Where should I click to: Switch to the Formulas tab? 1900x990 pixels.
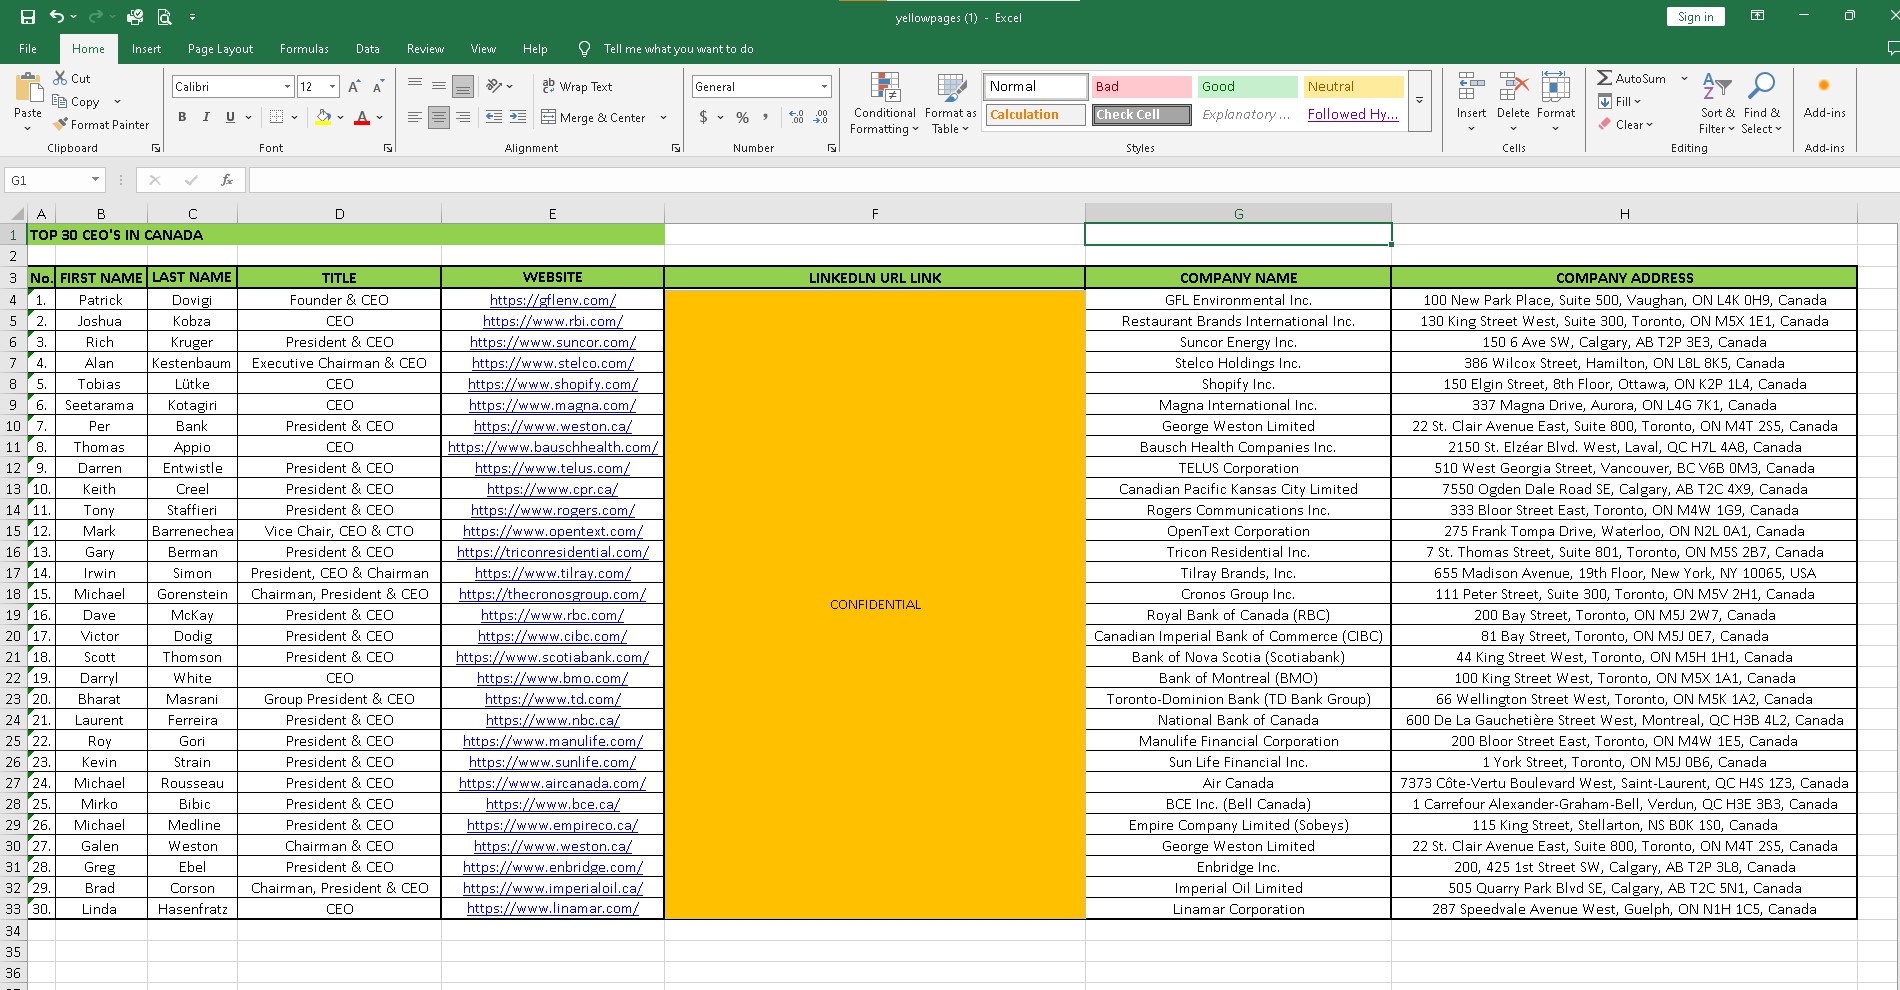pos(304,48)
